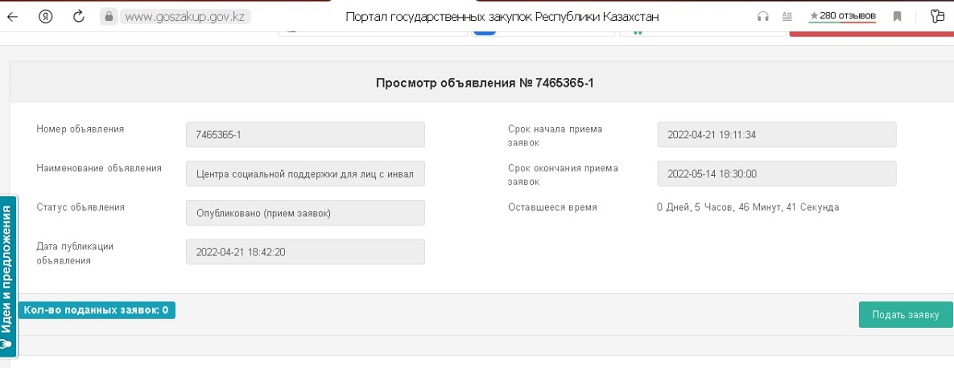Viewport: 954px width, 368px height.
Task: Open the Идеи и предложения side tab
Action: (8, 277)
